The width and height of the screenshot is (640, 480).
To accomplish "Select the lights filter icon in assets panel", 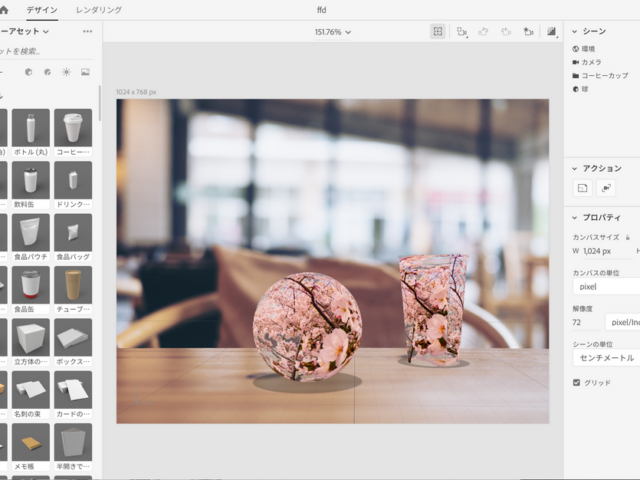I will click(x=66, y=72).
